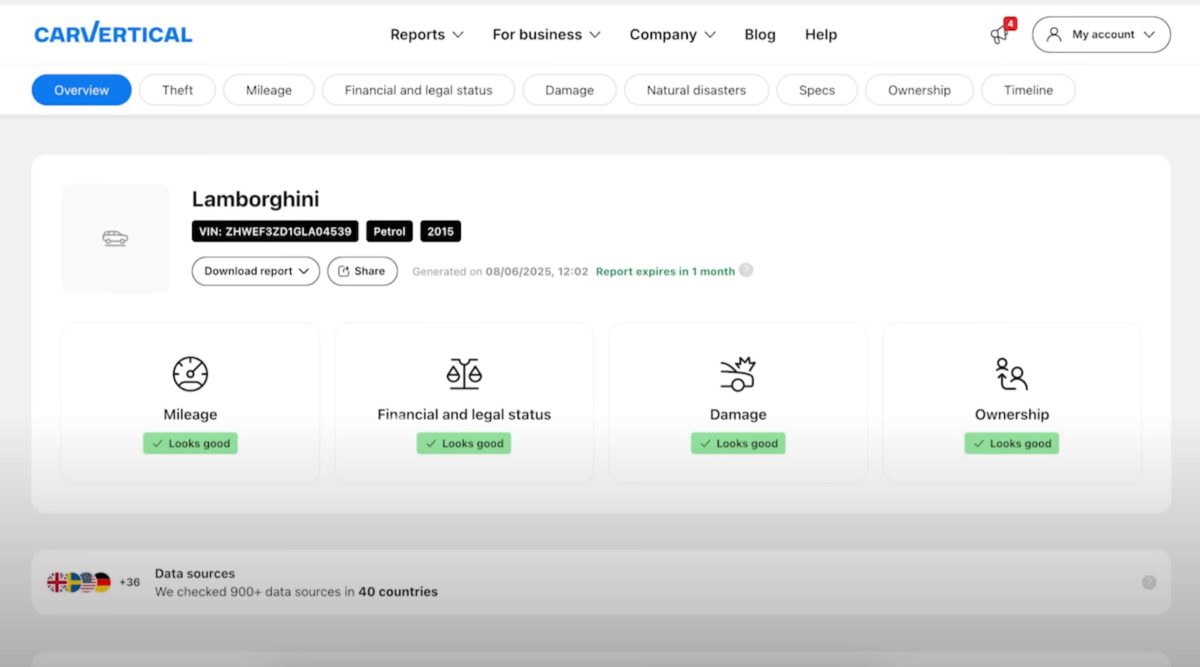Expand the For business menu
The image size is (1200, 667).
coord(546,34)
